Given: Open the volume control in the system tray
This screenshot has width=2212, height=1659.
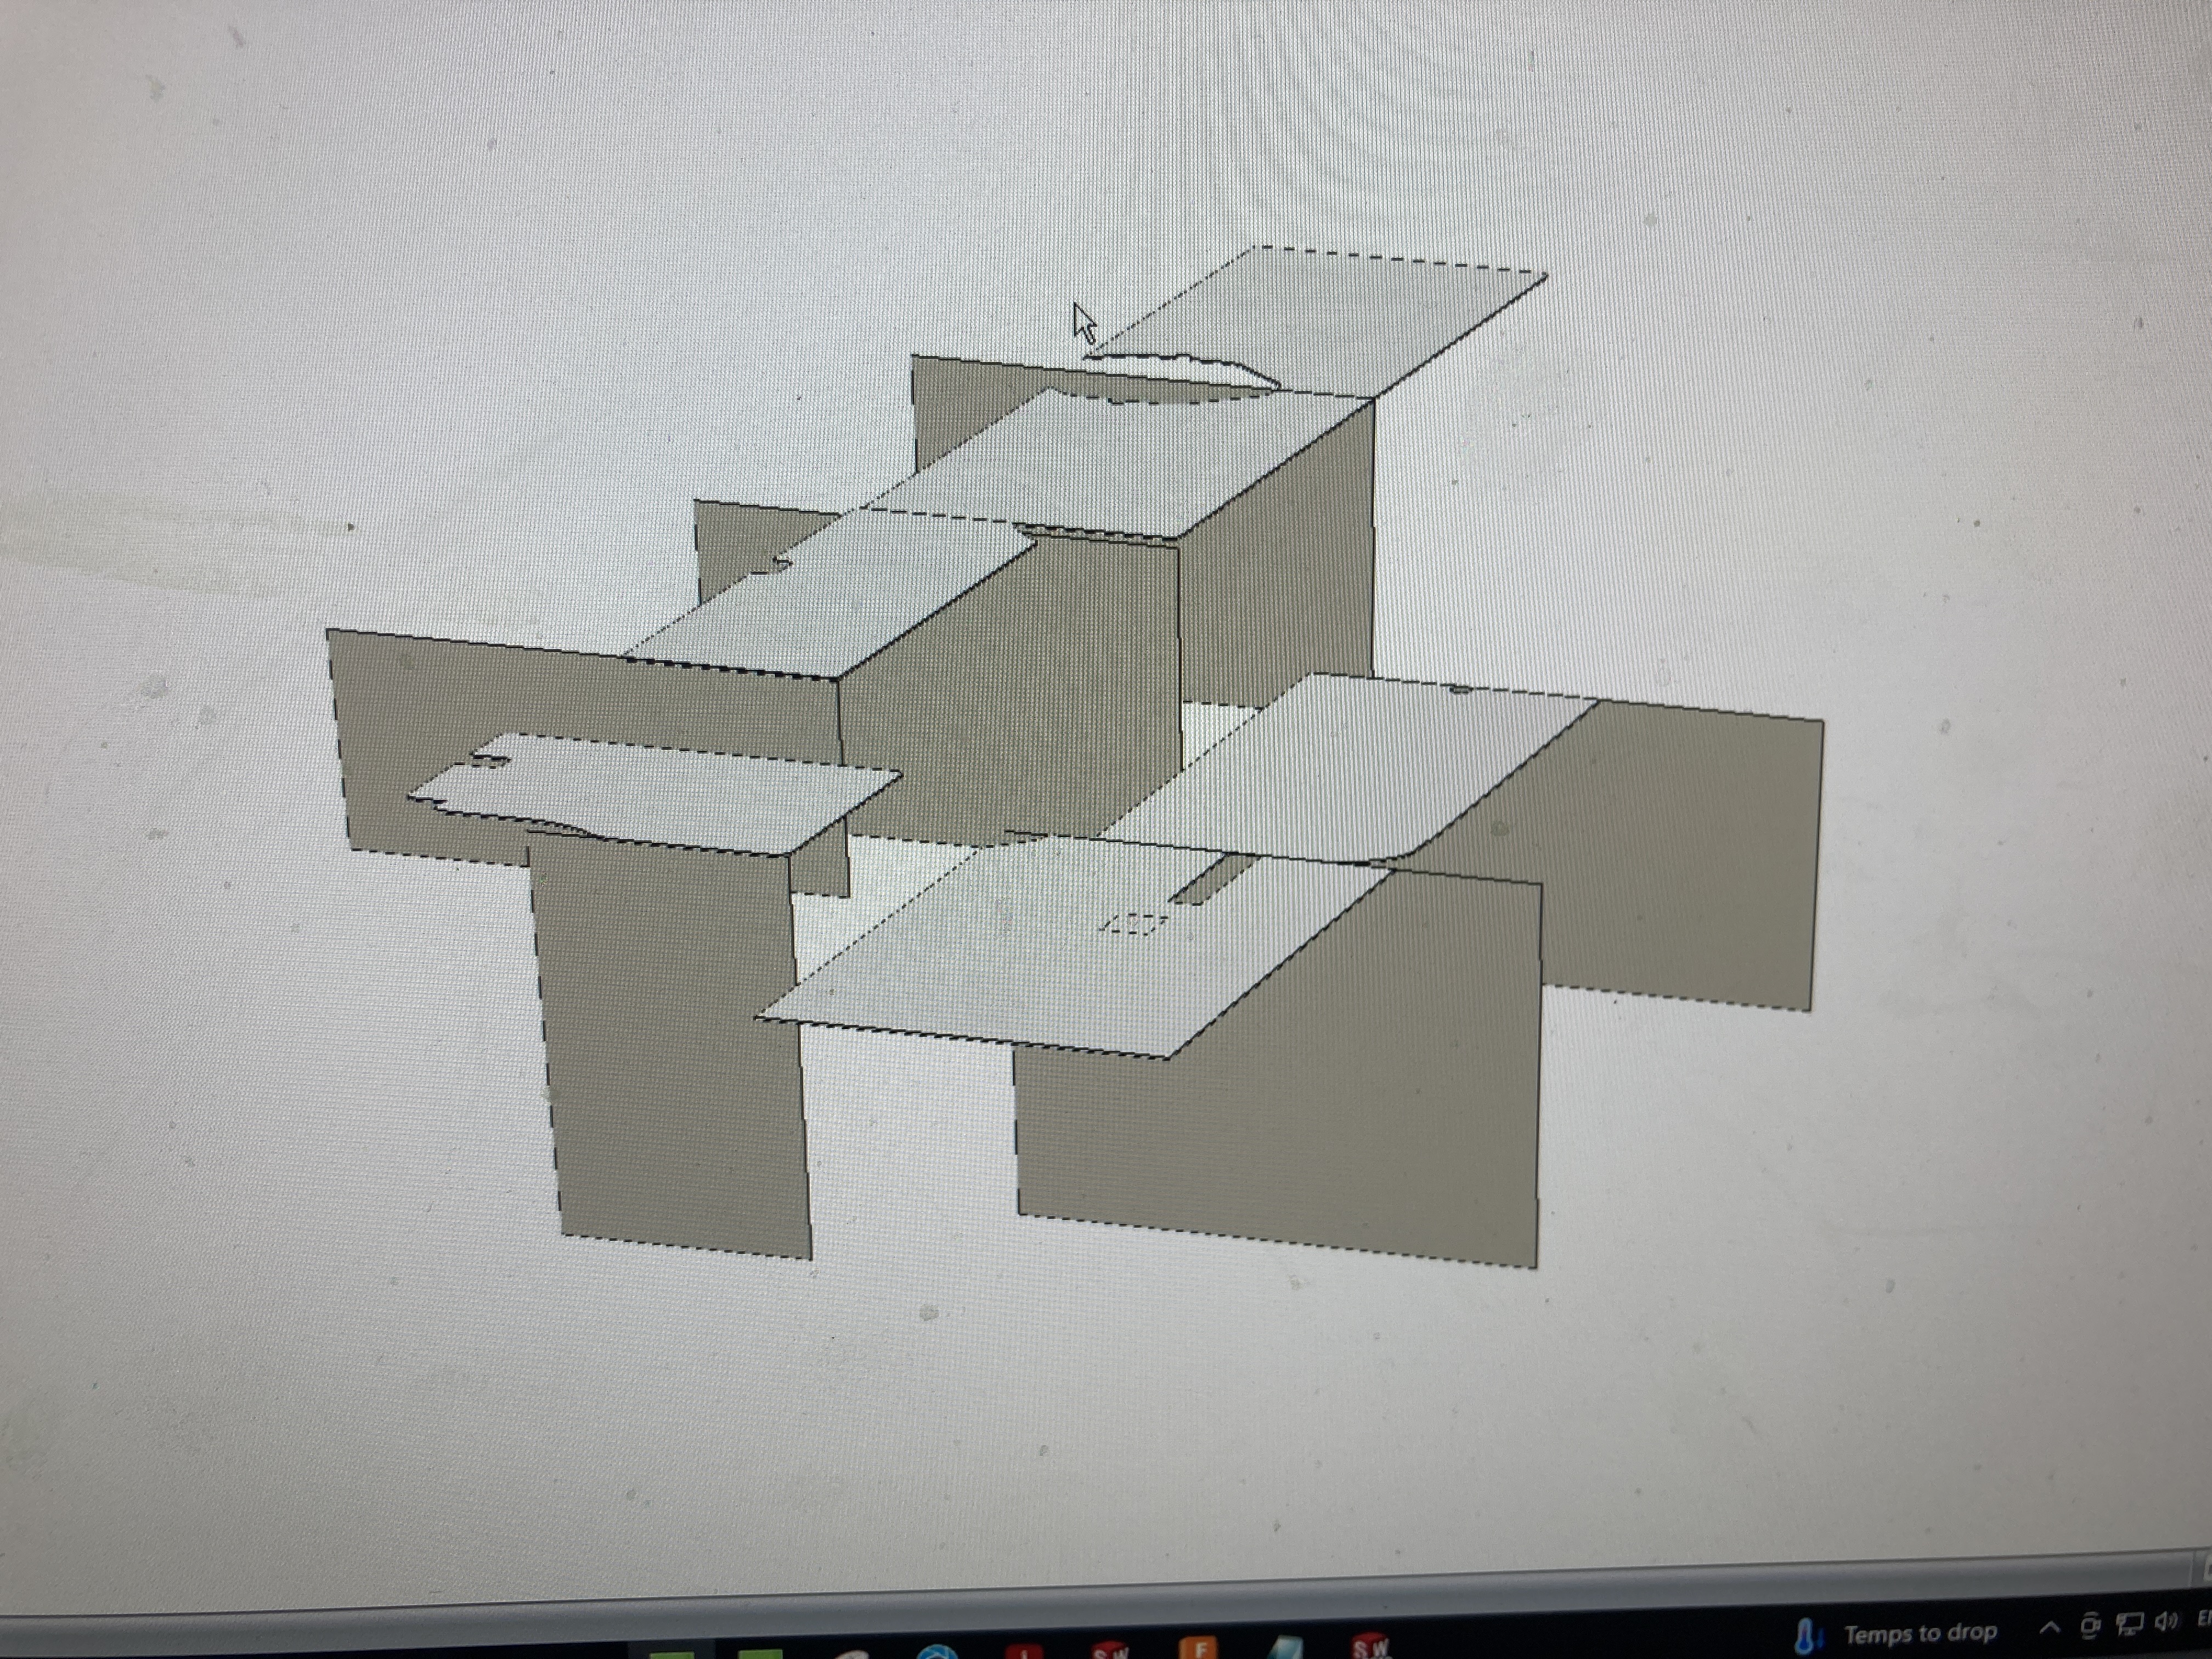Looking at the screenshot, I should [x=2166, y=1622].
